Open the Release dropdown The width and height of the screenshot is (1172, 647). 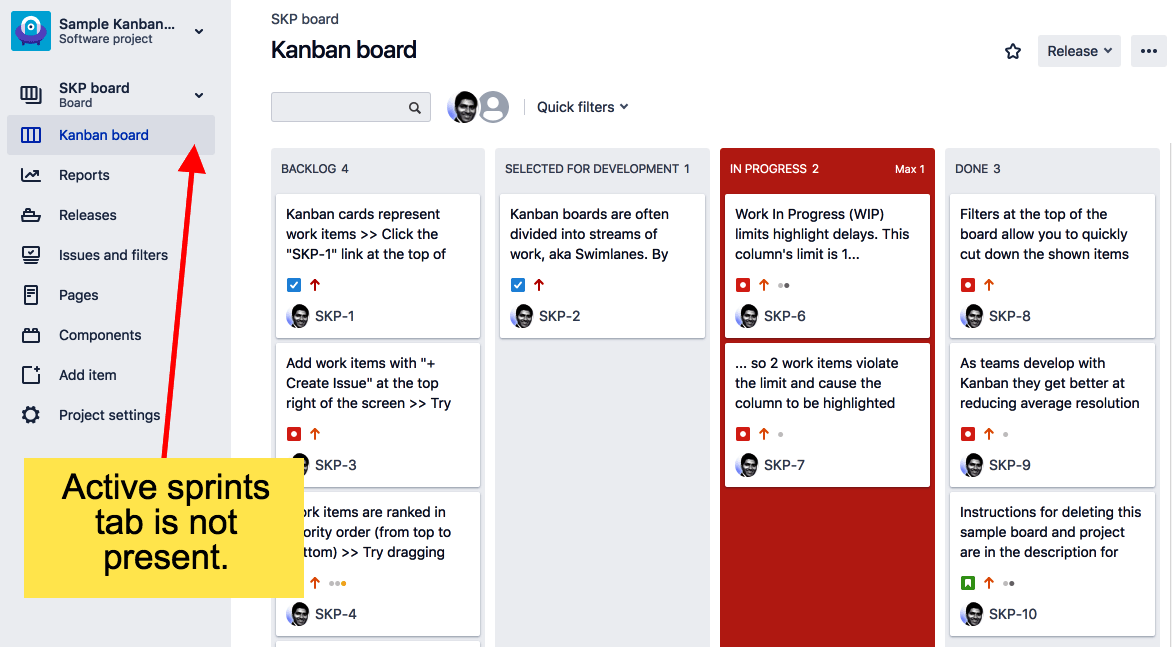point(1079,51)
